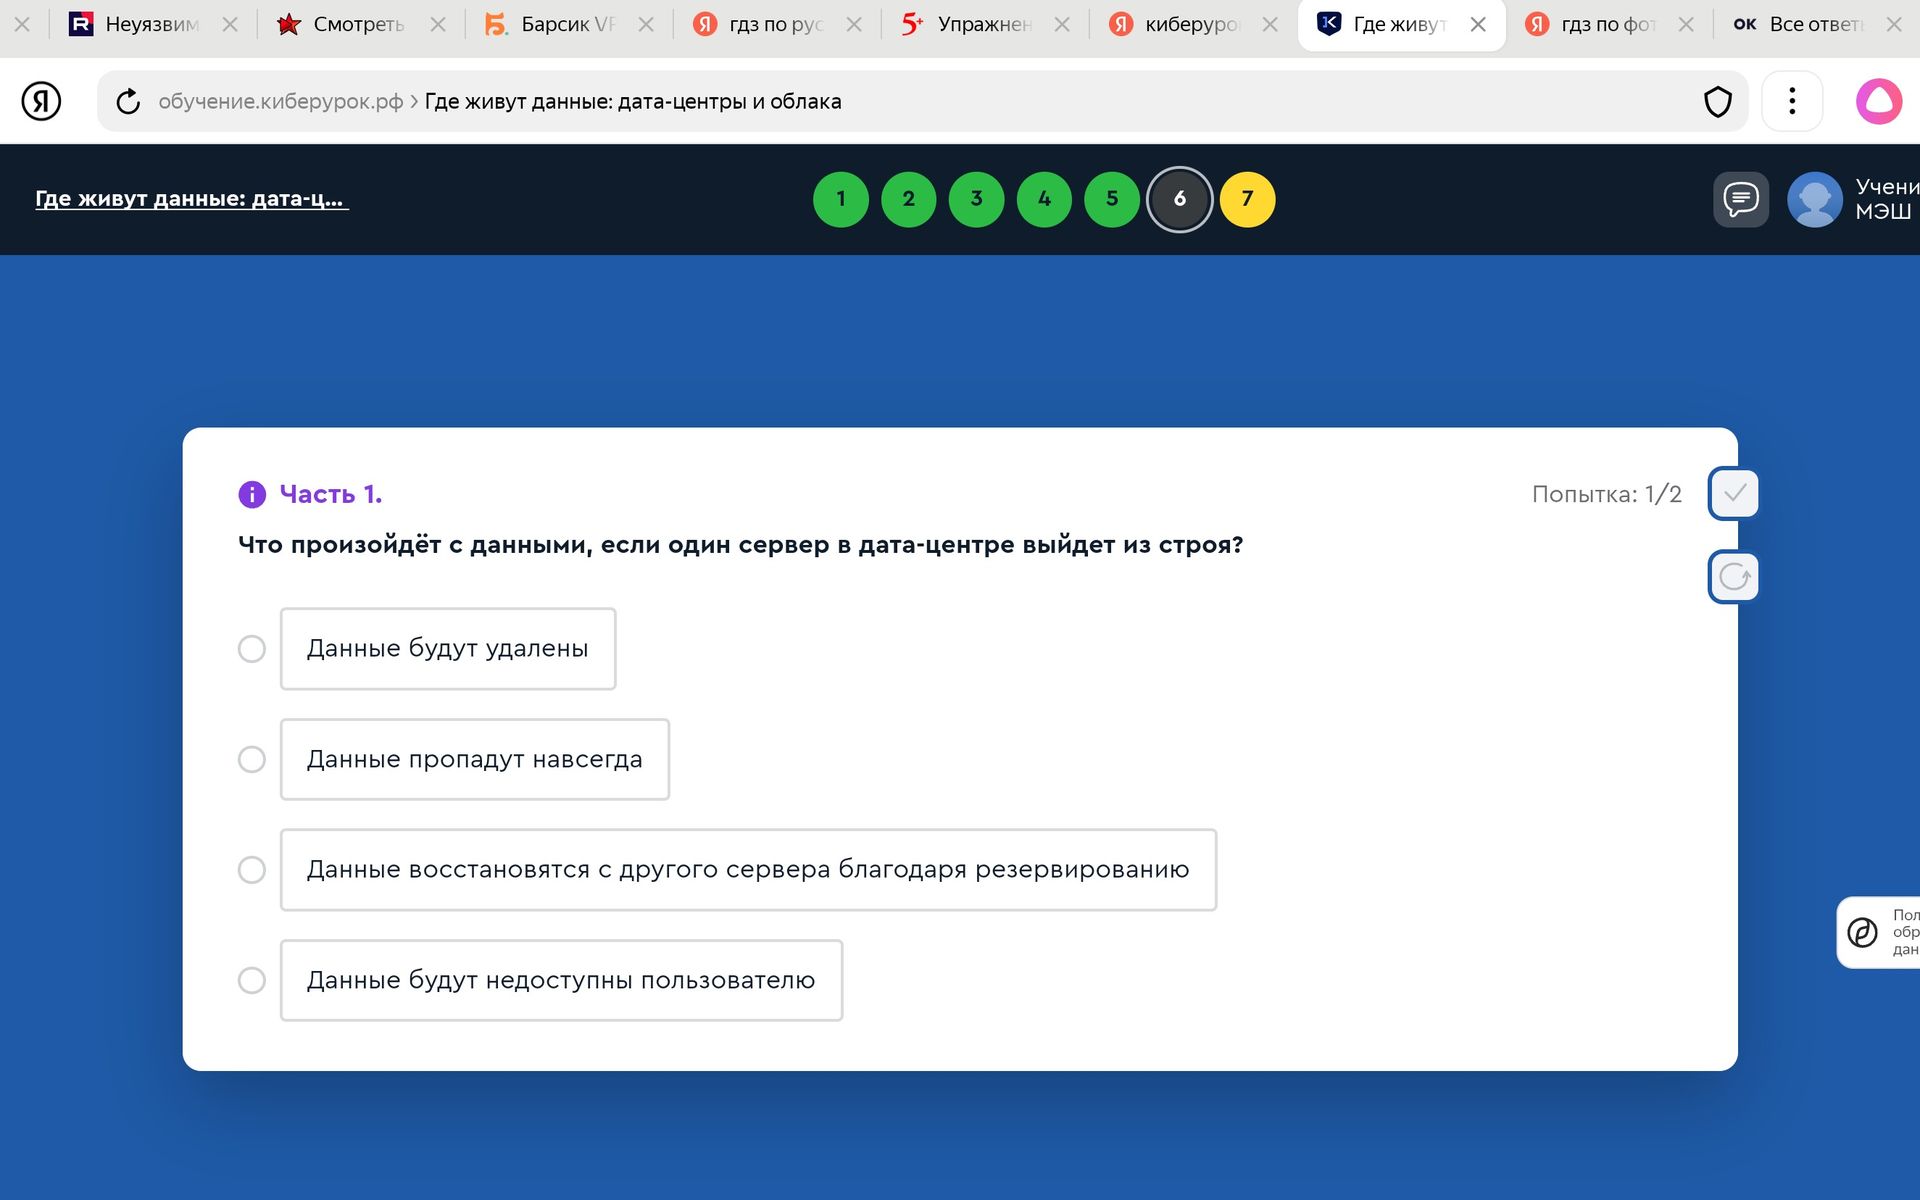Viewport: 1920px width, 1200px height.
Task: Go to step 2 in progress bar
Action: pos(909,199)
